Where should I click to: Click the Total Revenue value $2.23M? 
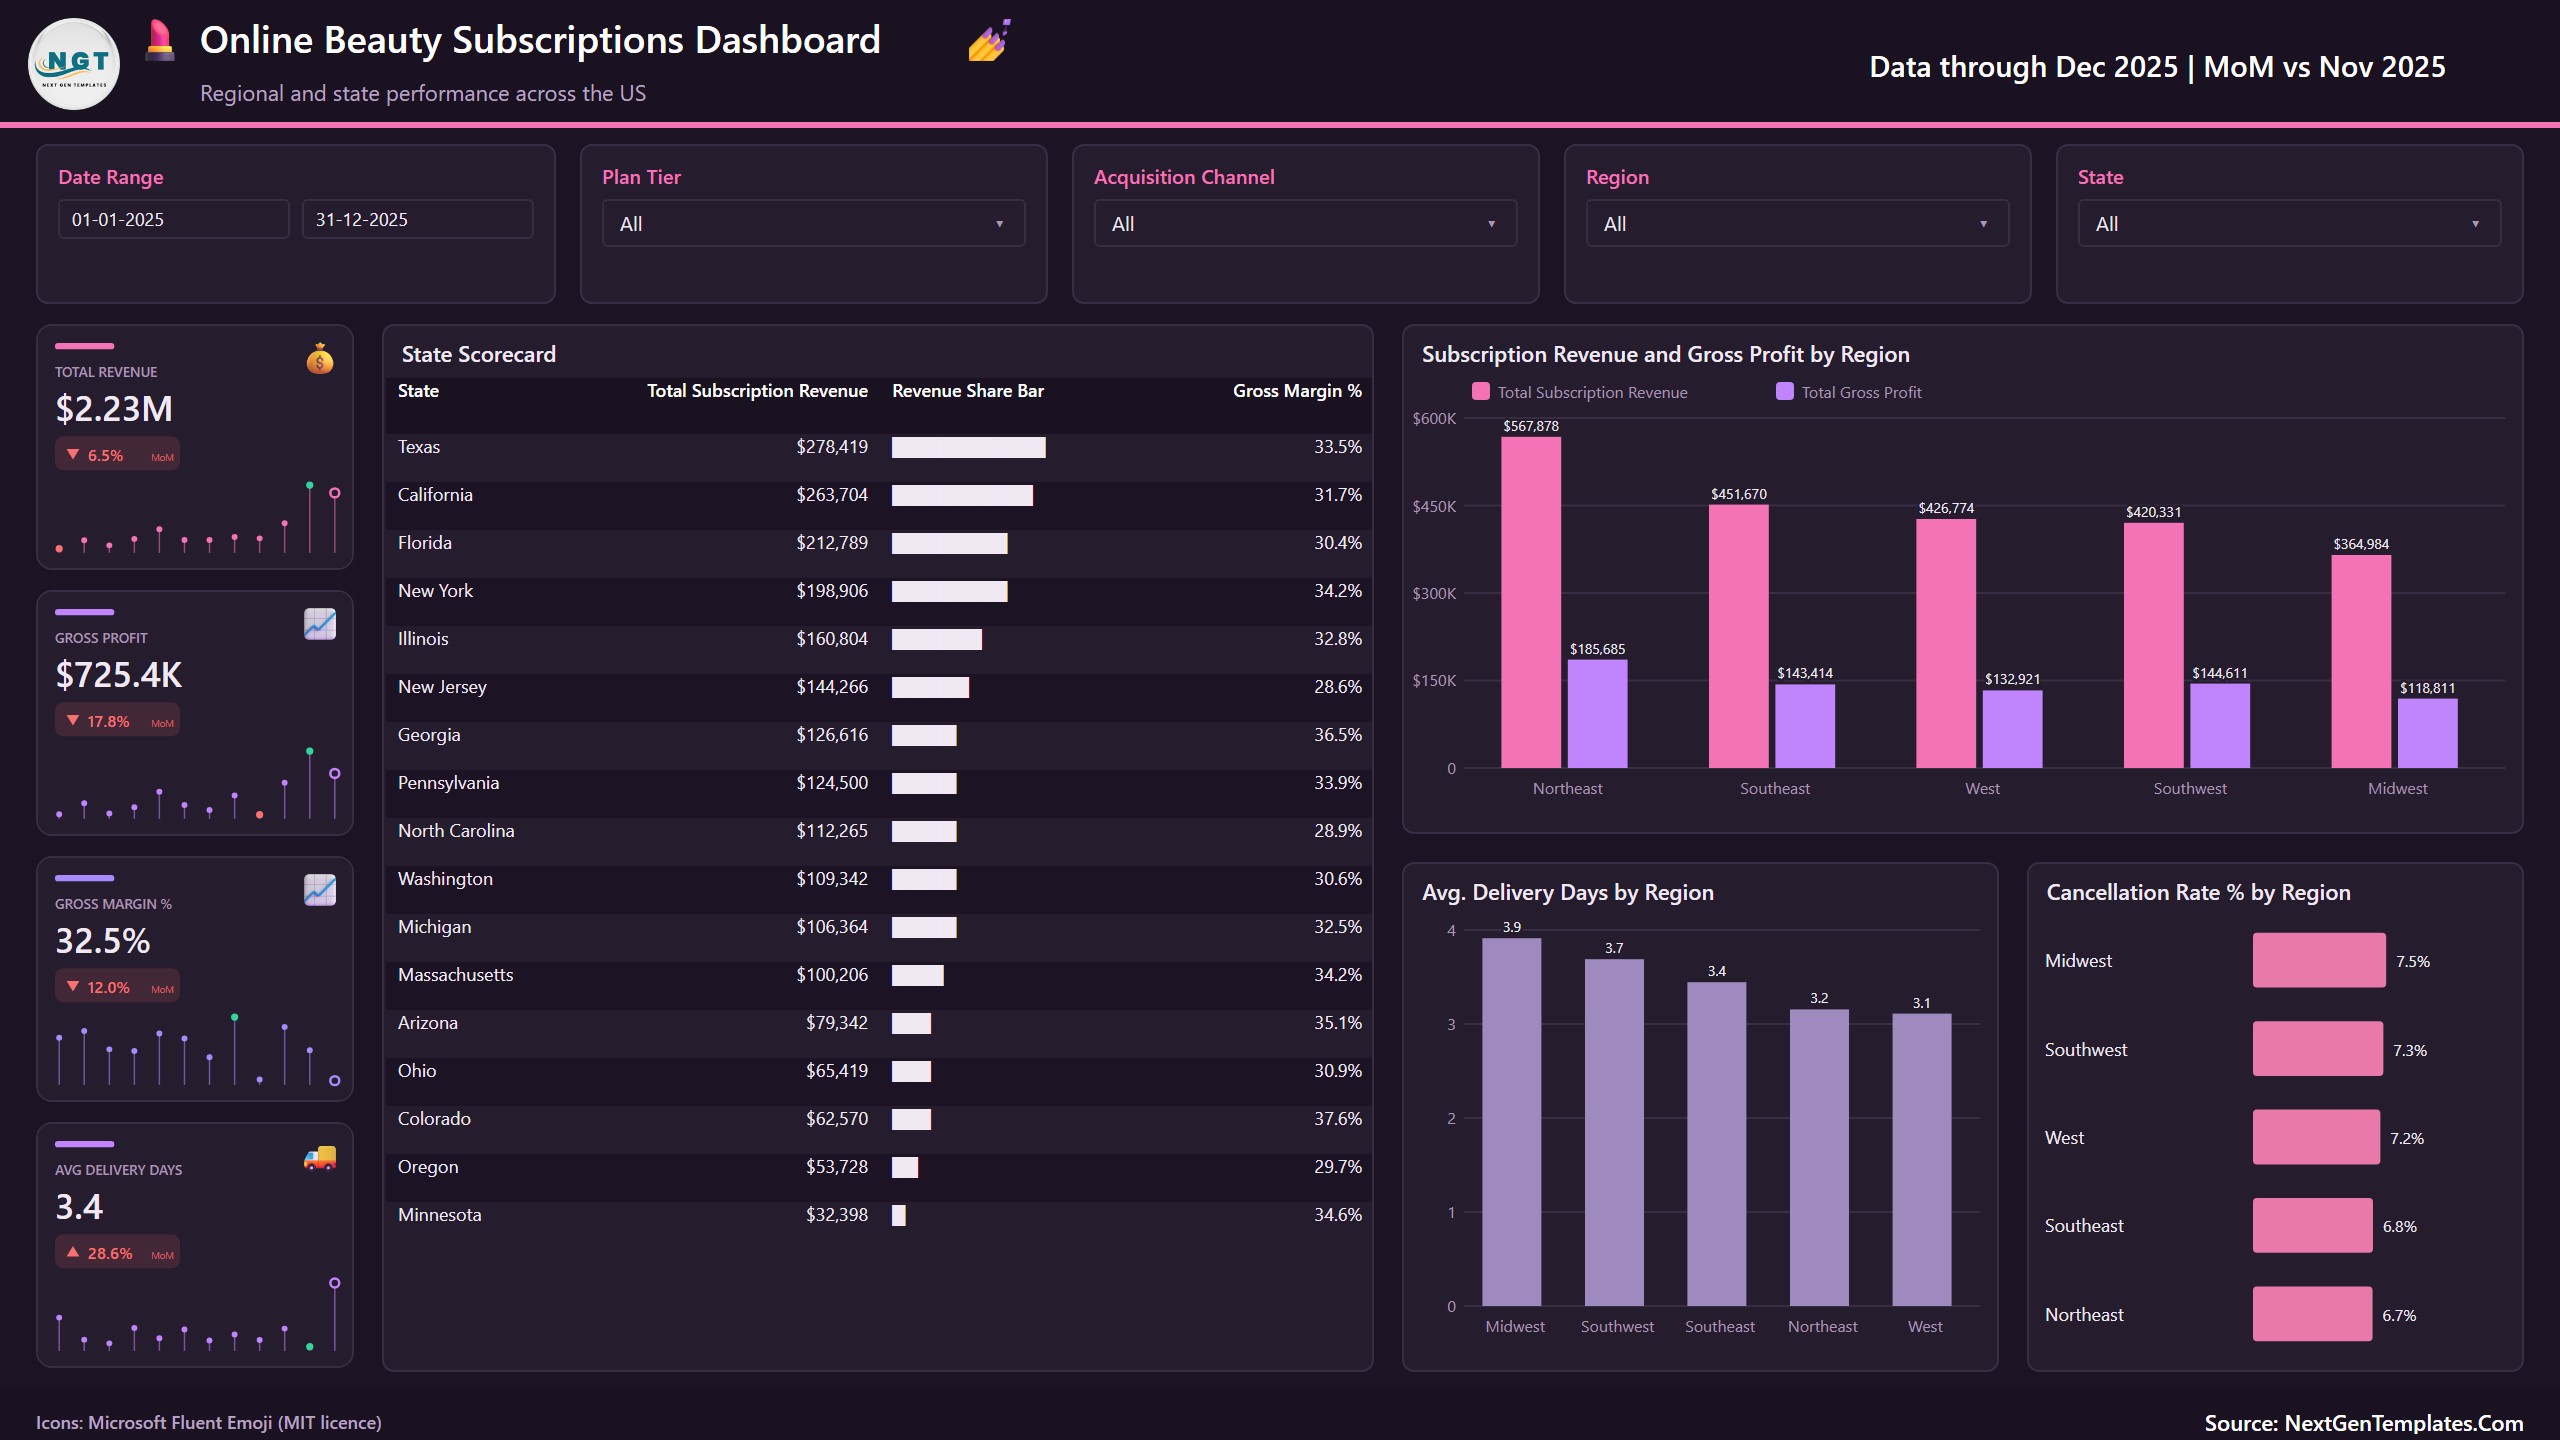tap(114, 409)
